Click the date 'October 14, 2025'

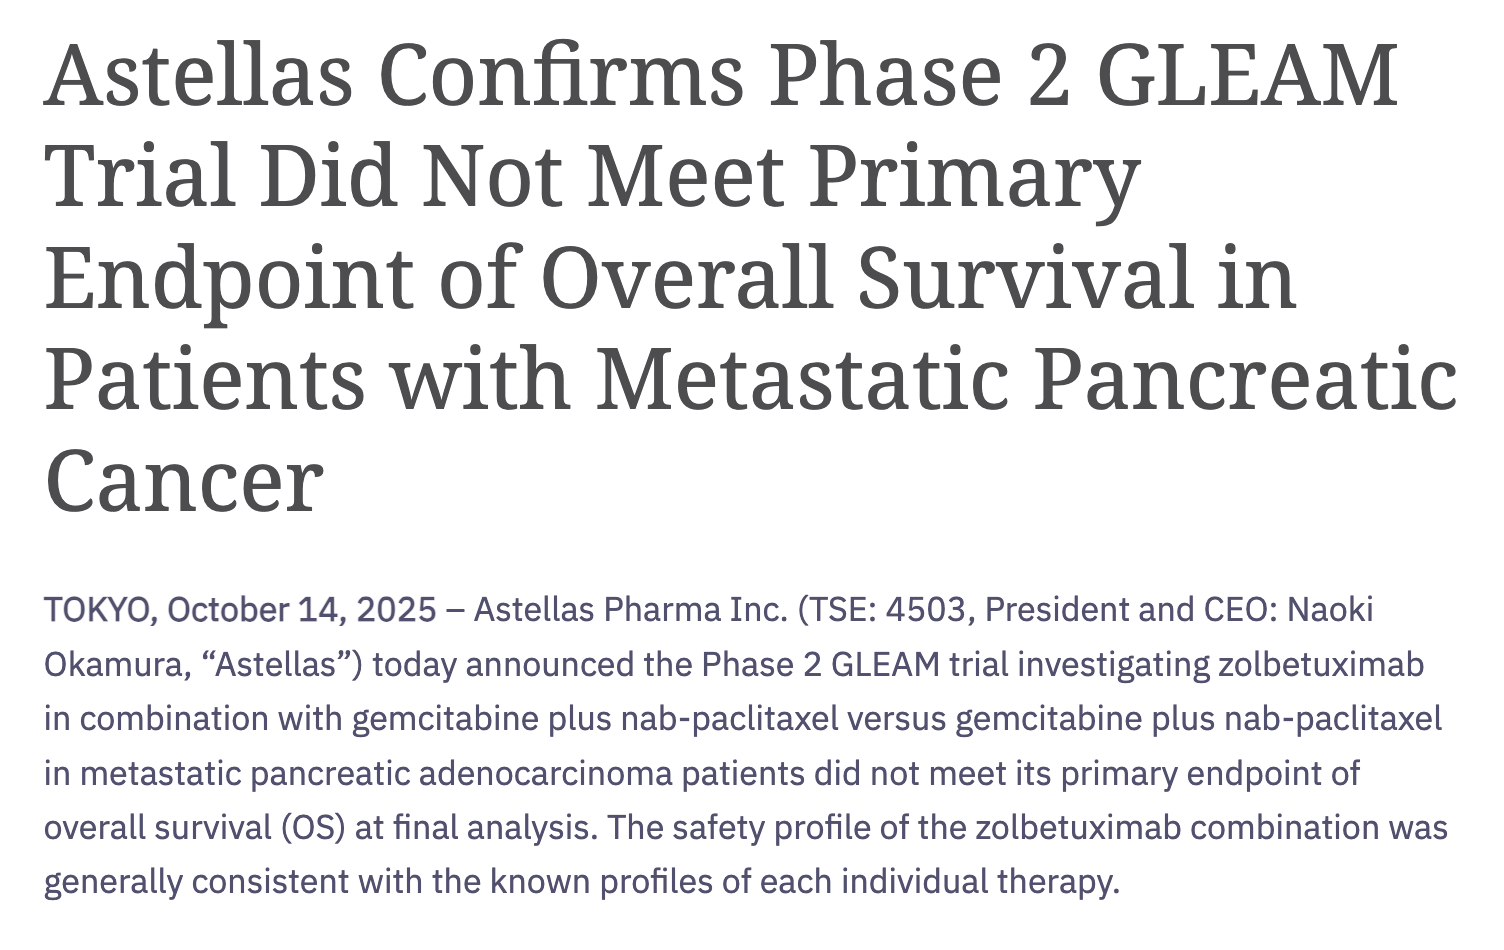pyautogui.click(x=302, y=610)
